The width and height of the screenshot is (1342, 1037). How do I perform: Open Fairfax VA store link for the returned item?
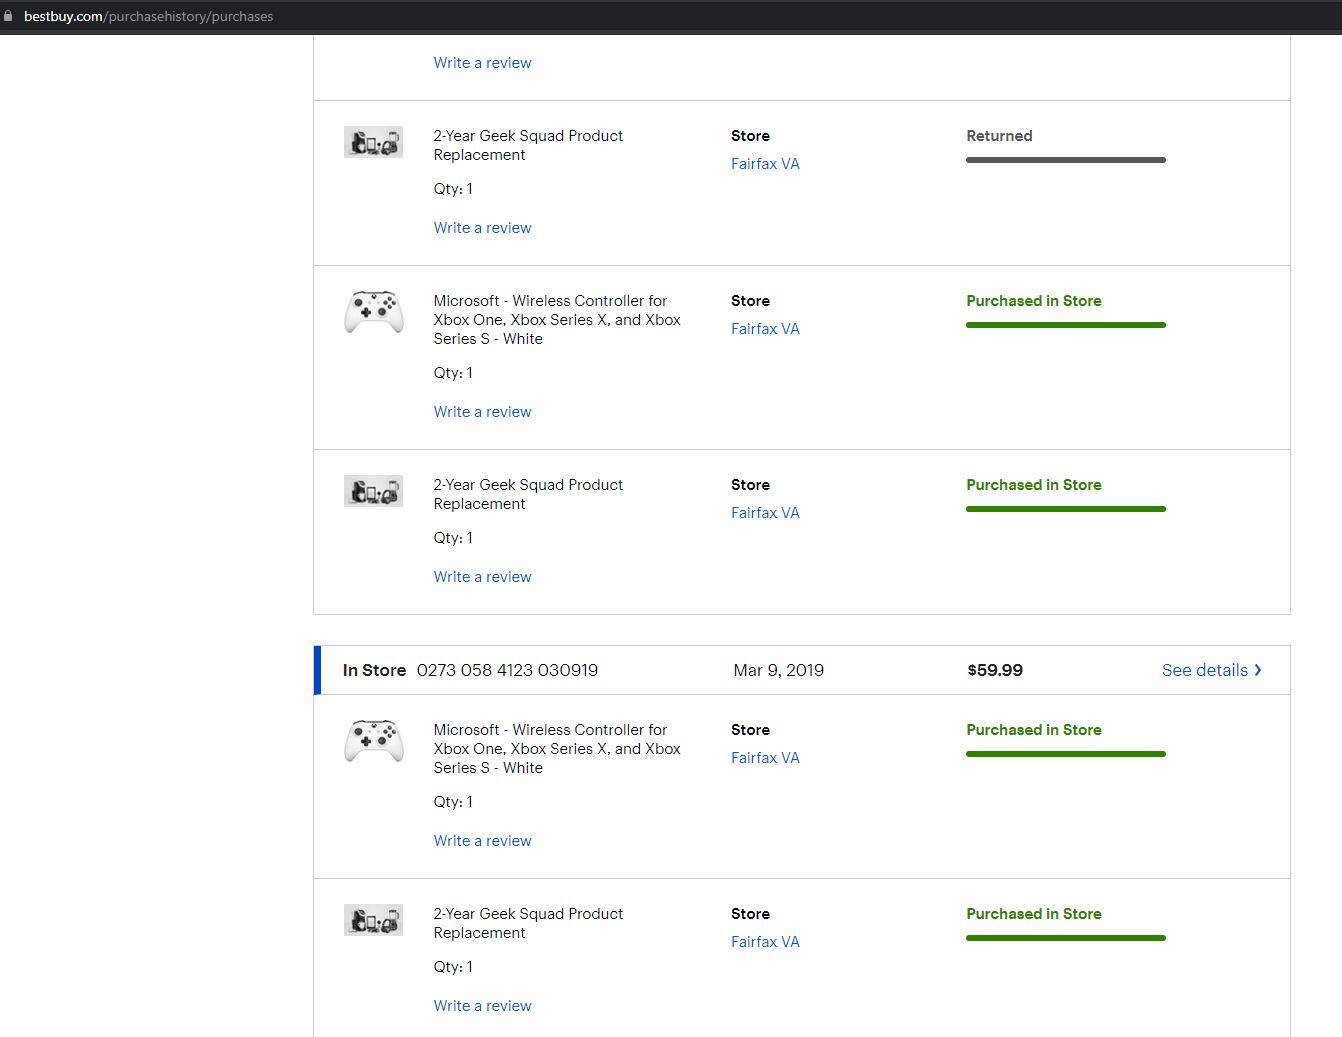click(765, 164)
